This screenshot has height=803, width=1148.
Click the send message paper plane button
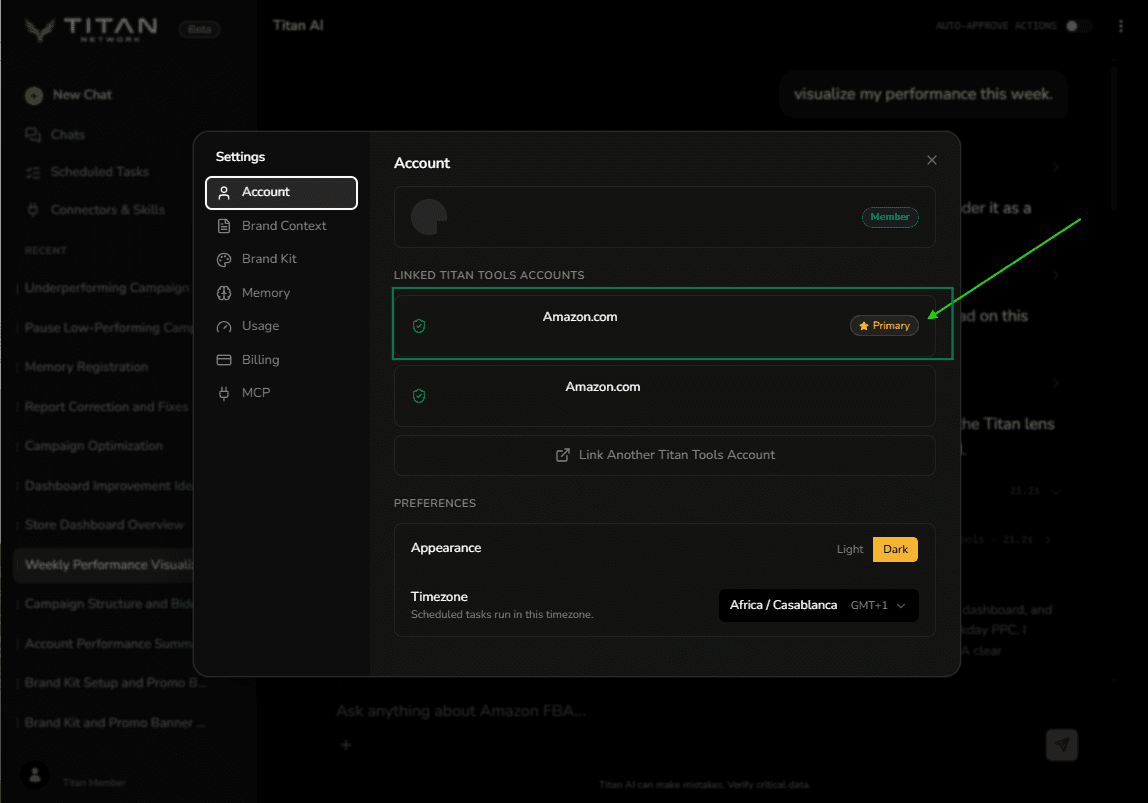[1062, 745]
